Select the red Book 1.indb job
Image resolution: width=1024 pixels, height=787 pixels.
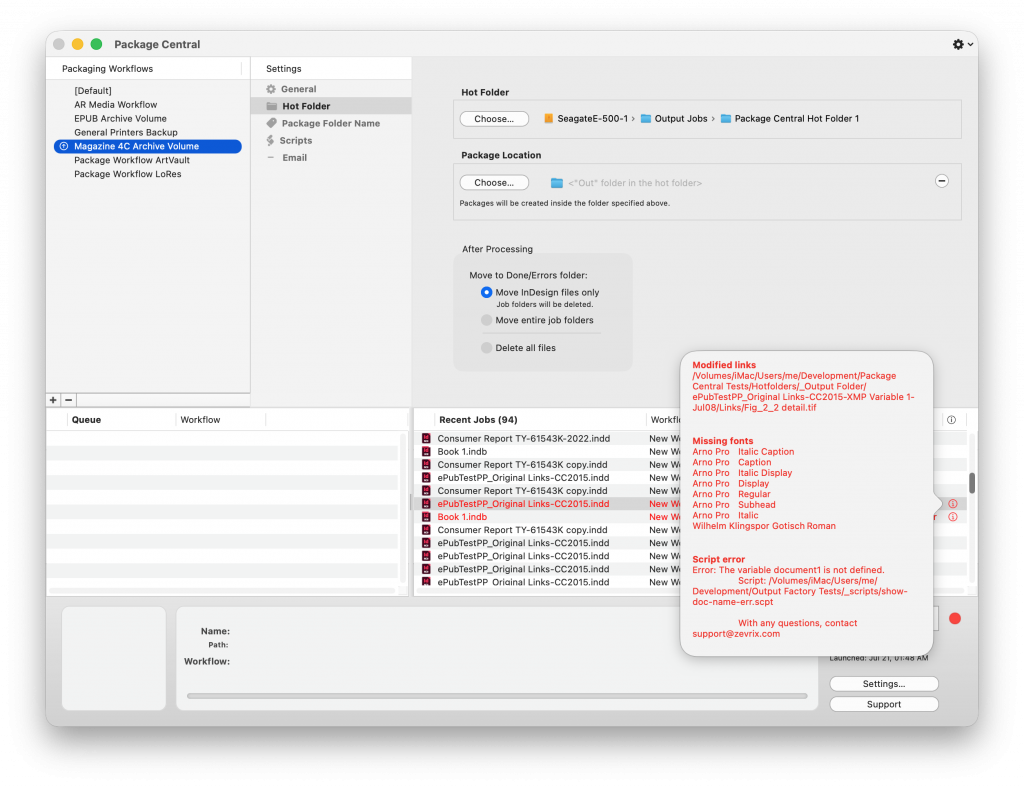[462, 517]
